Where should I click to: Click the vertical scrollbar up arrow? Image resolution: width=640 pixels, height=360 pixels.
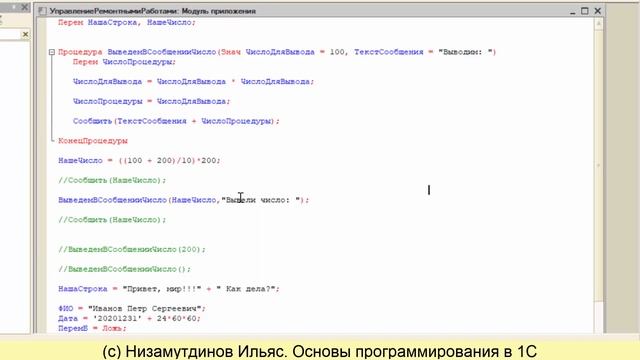(x=599, y=24)
